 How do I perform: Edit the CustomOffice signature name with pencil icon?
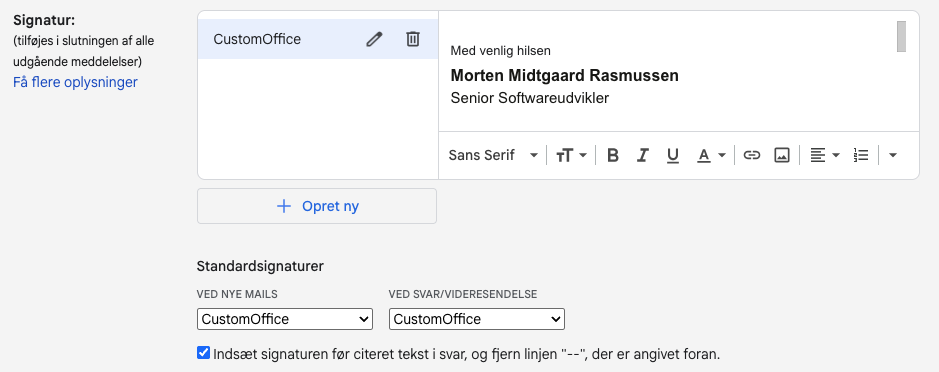tap(374, 40)
